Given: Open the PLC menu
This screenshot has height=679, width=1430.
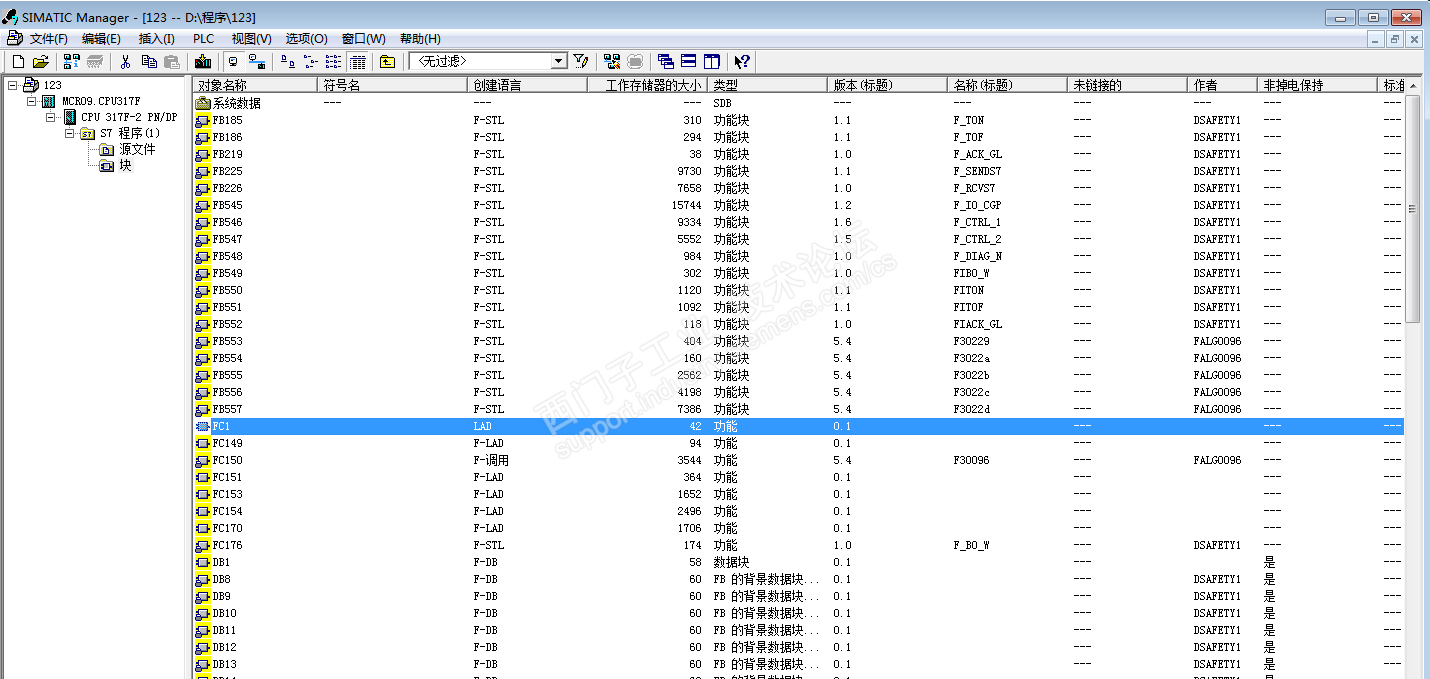Looking at the screenshot, I should pyautogui.click(x=203, y=38).
